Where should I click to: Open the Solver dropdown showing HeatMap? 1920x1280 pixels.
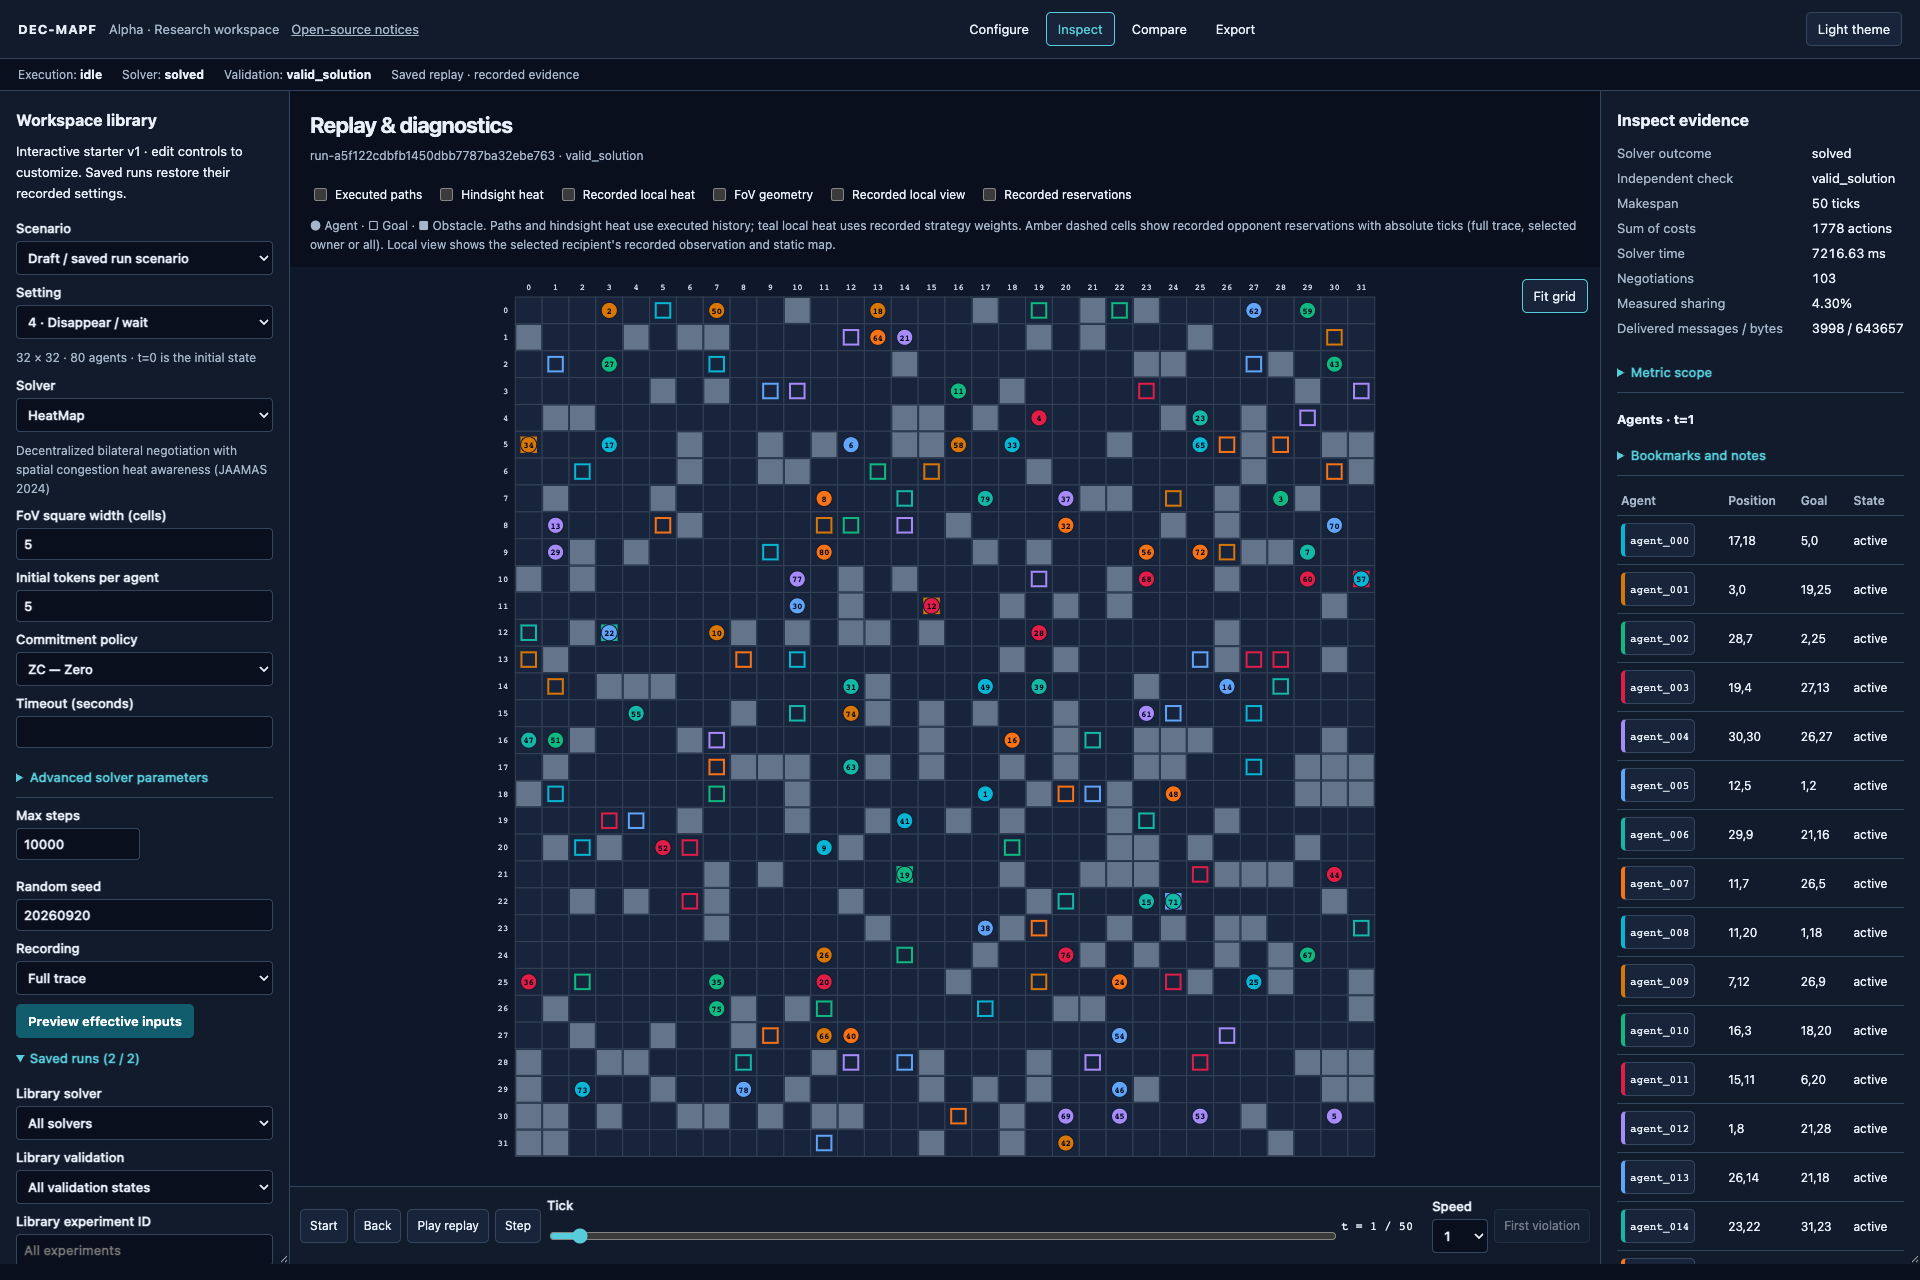pos(144,415)
